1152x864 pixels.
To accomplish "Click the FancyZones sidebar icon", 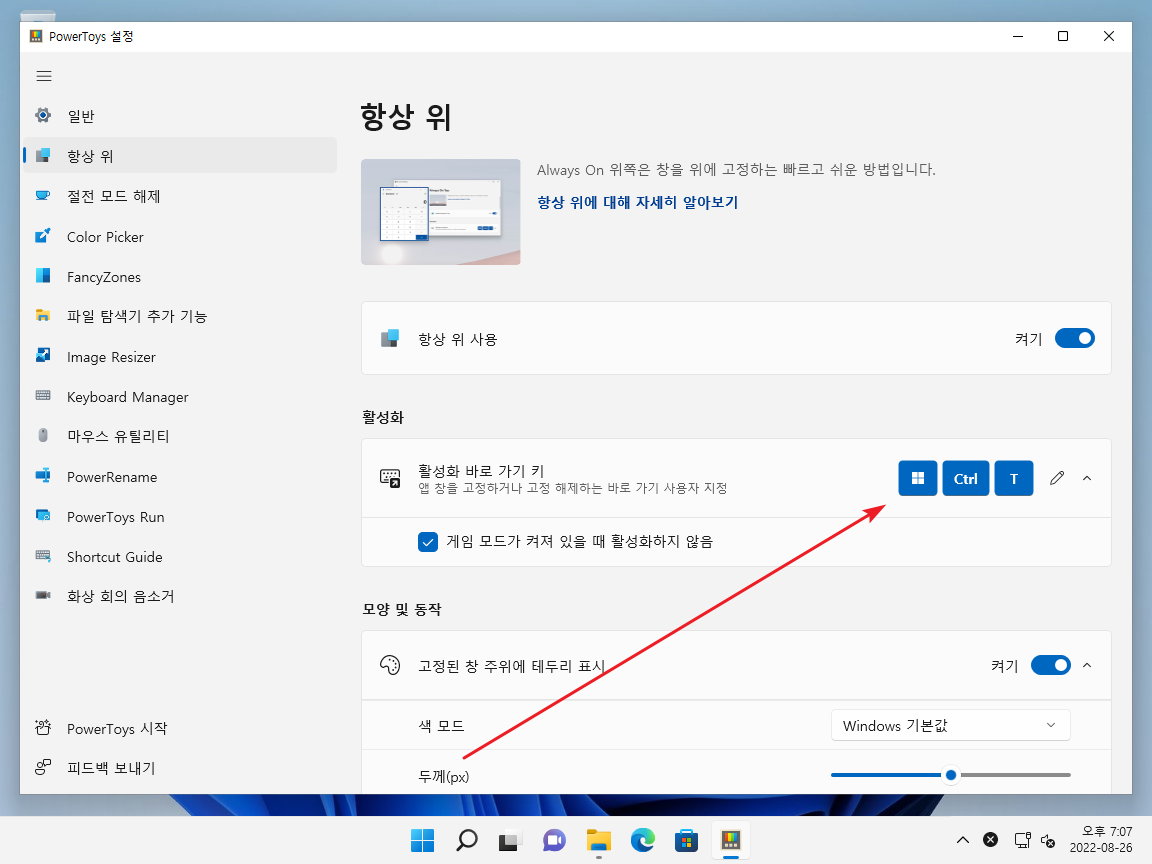I will pyautogui.click(x=43, y=276).
